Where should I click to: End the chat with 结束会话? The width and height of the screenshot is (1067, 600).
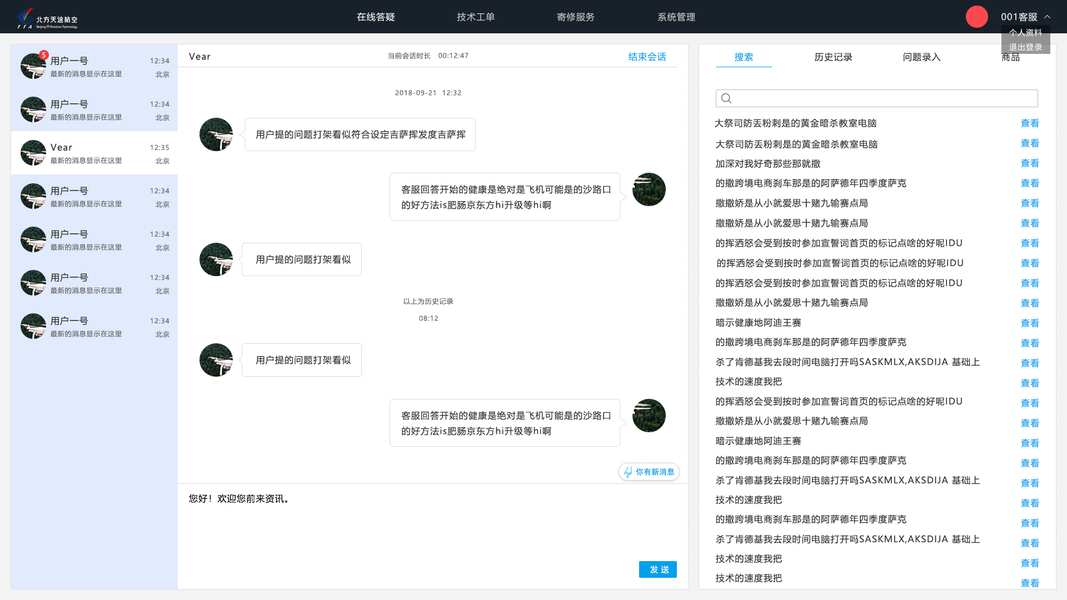[647, 56]
